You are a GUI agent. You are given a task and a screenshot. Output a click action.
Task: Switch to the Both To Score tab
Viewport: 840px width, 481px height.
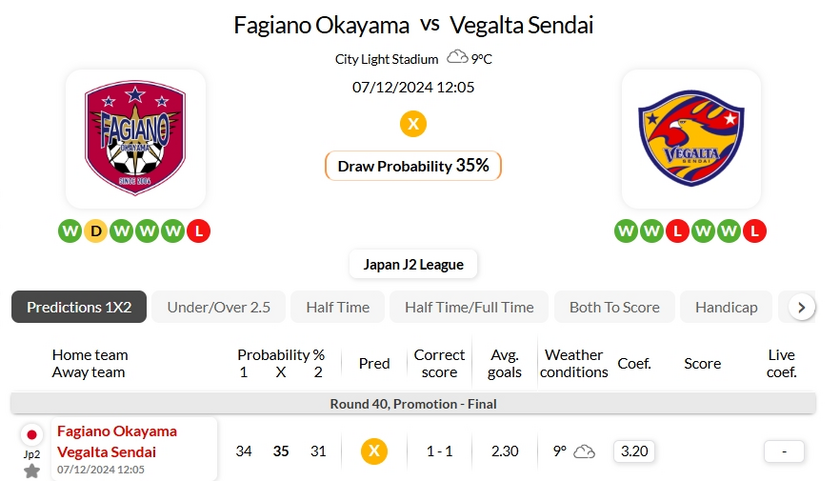[614, 307]
